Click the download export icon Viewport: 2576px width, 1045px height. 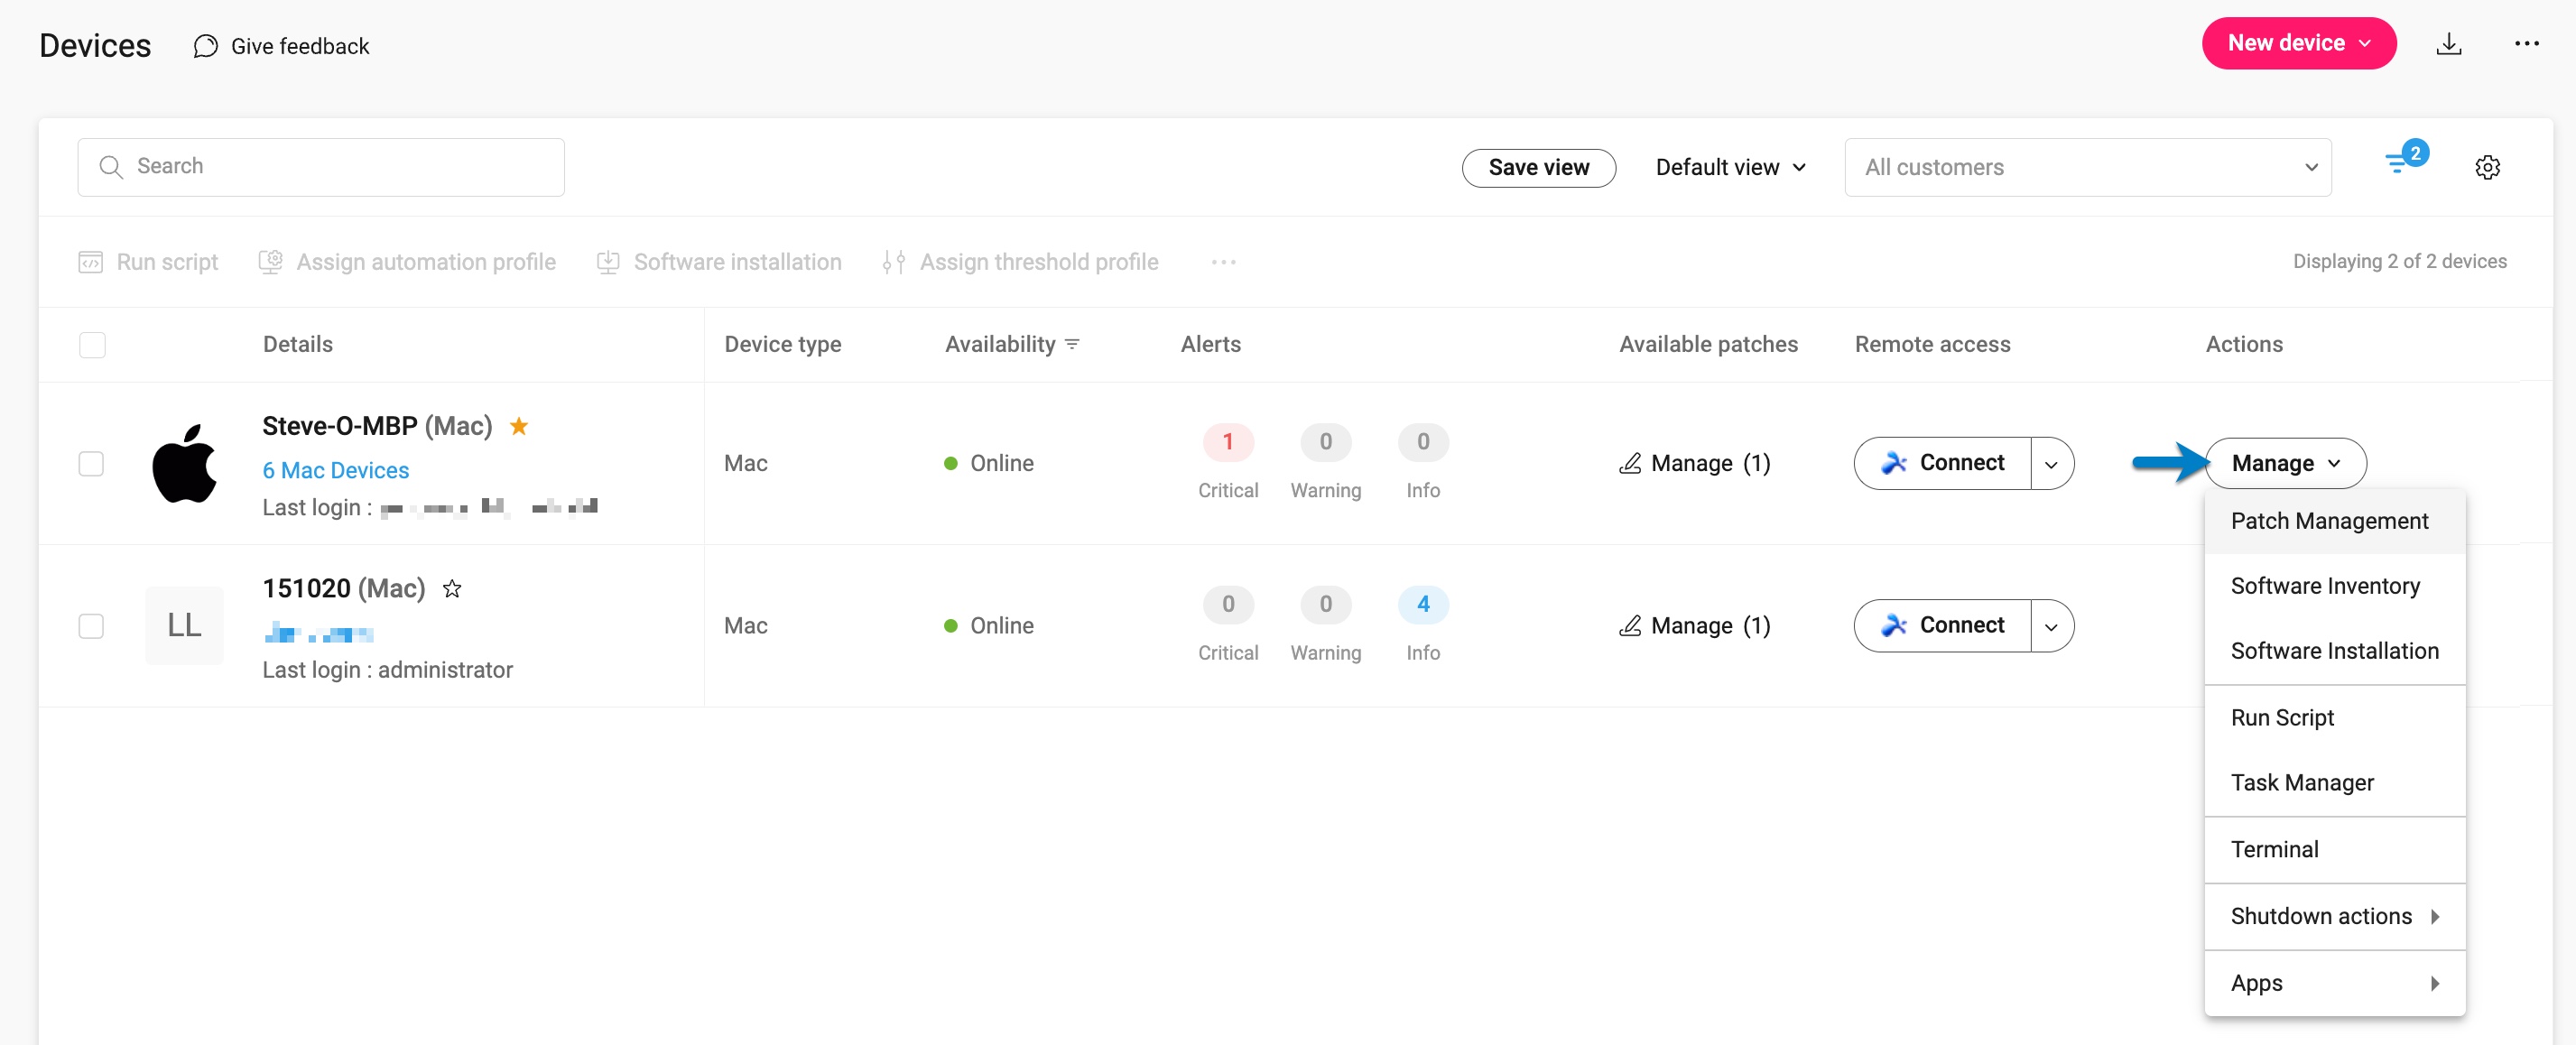point(2448,43)
